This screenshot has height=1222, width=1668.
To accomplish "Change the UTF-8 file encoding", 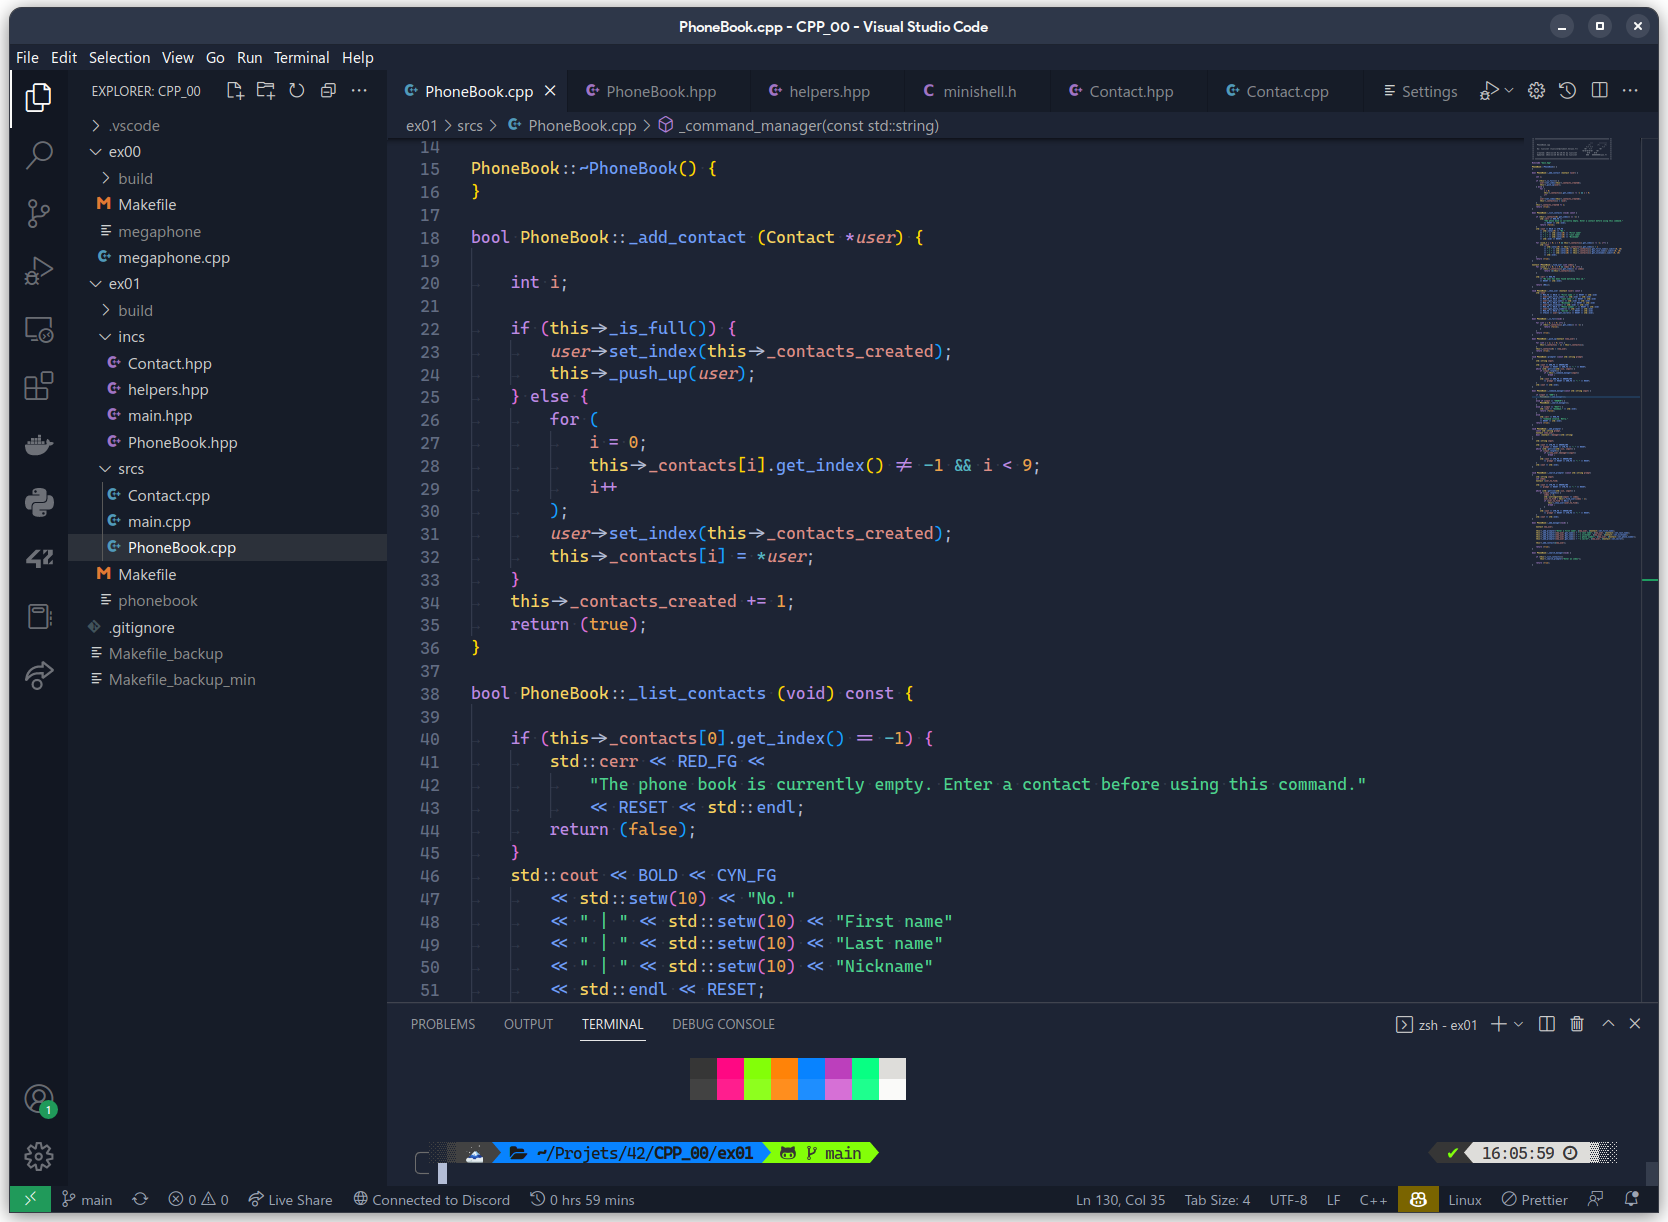I will [1288, 1200].
